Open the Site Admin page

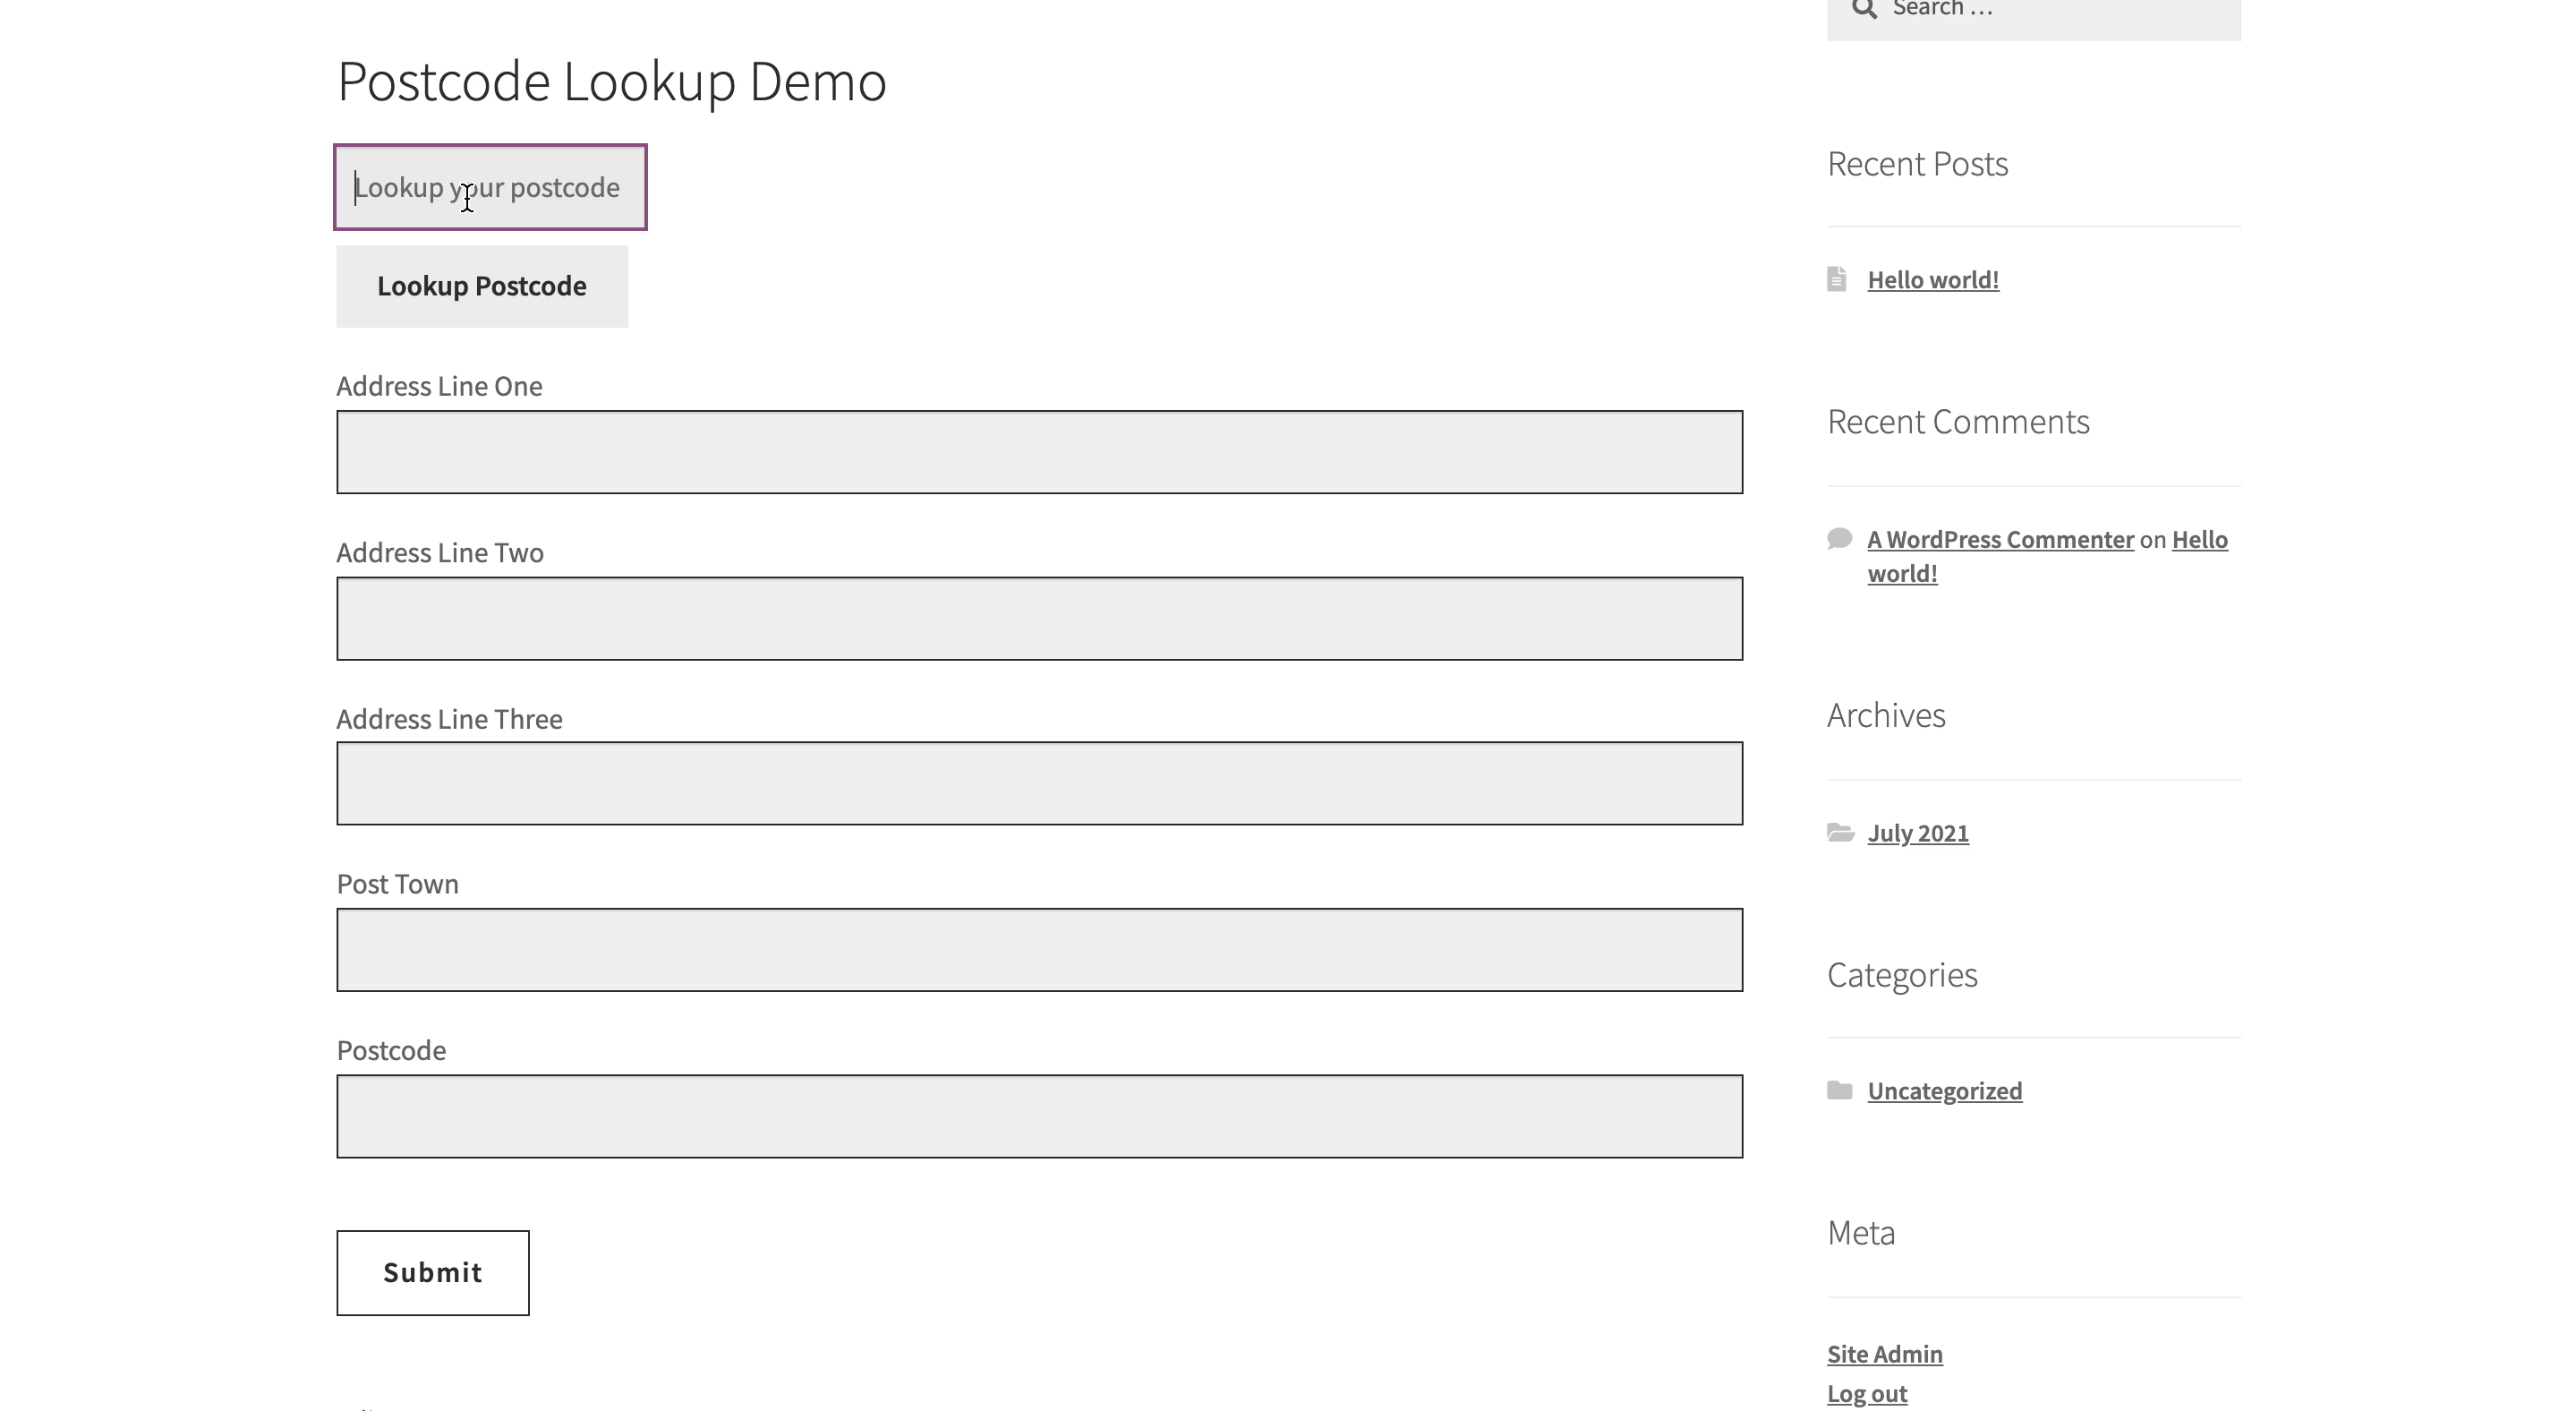coord(1884,1353)
